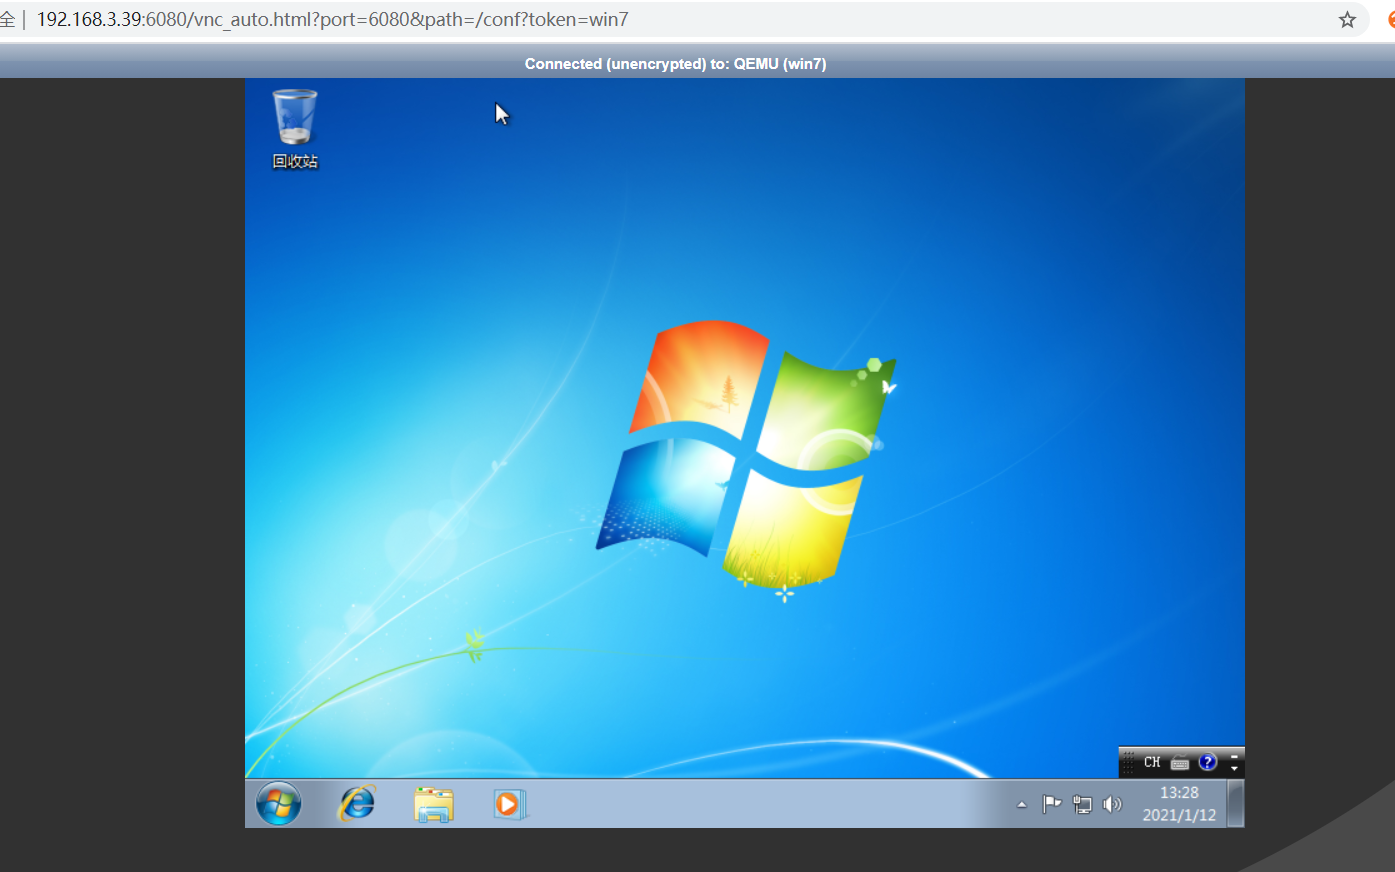Launch Internet Explorer from the taskbar
Viewport: 1395px width, 872px height.
click(357, 803)
